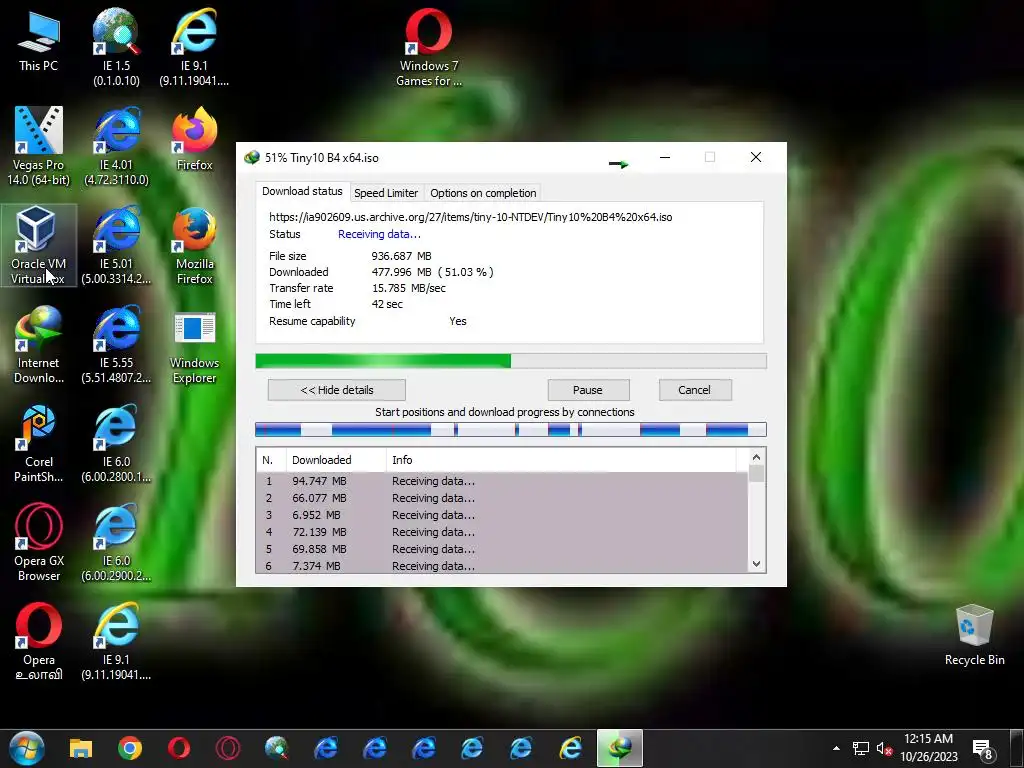Open File Explorer from the taskbar
Viewport: 1024px width, 768px height.
pos(81,748)
